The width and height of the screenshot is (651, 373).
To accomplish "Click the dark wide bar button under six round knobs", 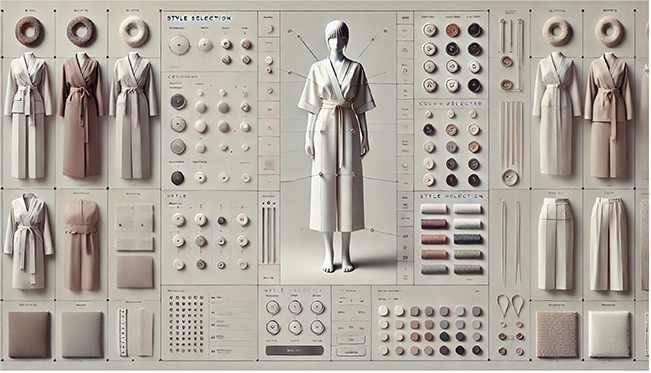I will click(x=294, y=351).
